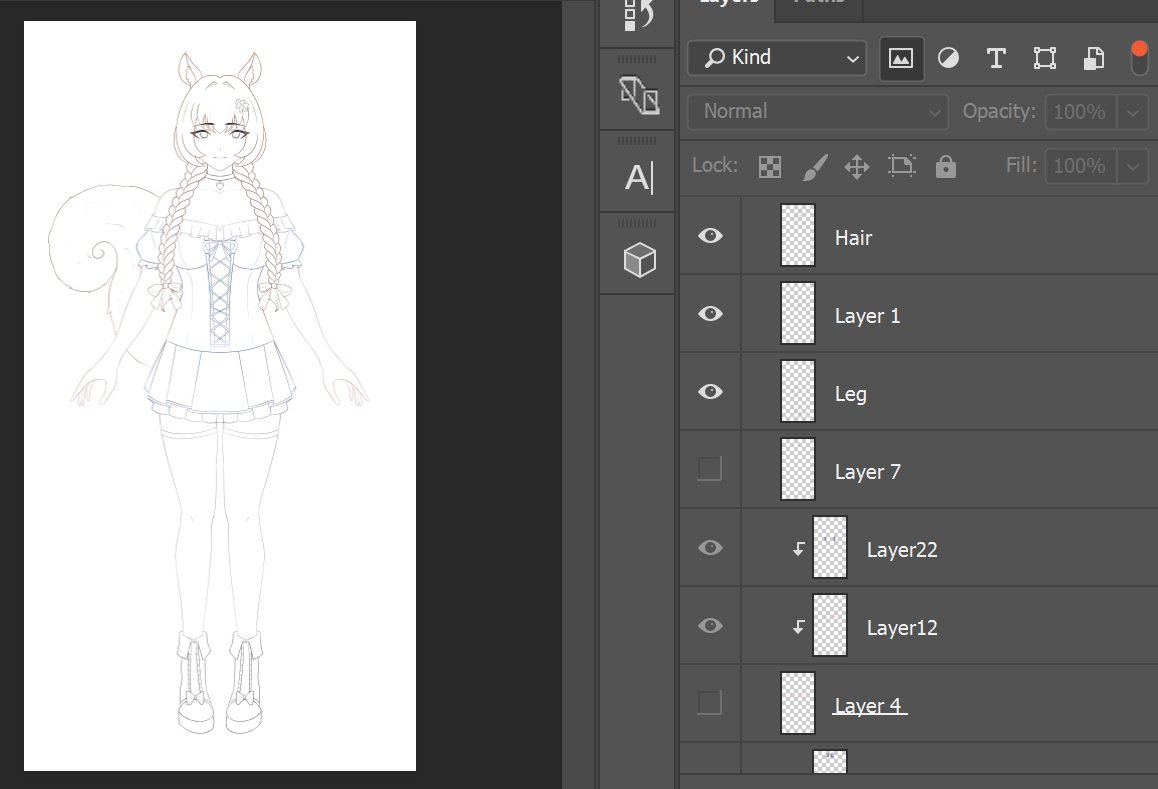Toggle Layer12 visibility eye
Image resolution: width=1158 pixels, height=789 pixels.
pyautogui.click(x=710, y=626)
